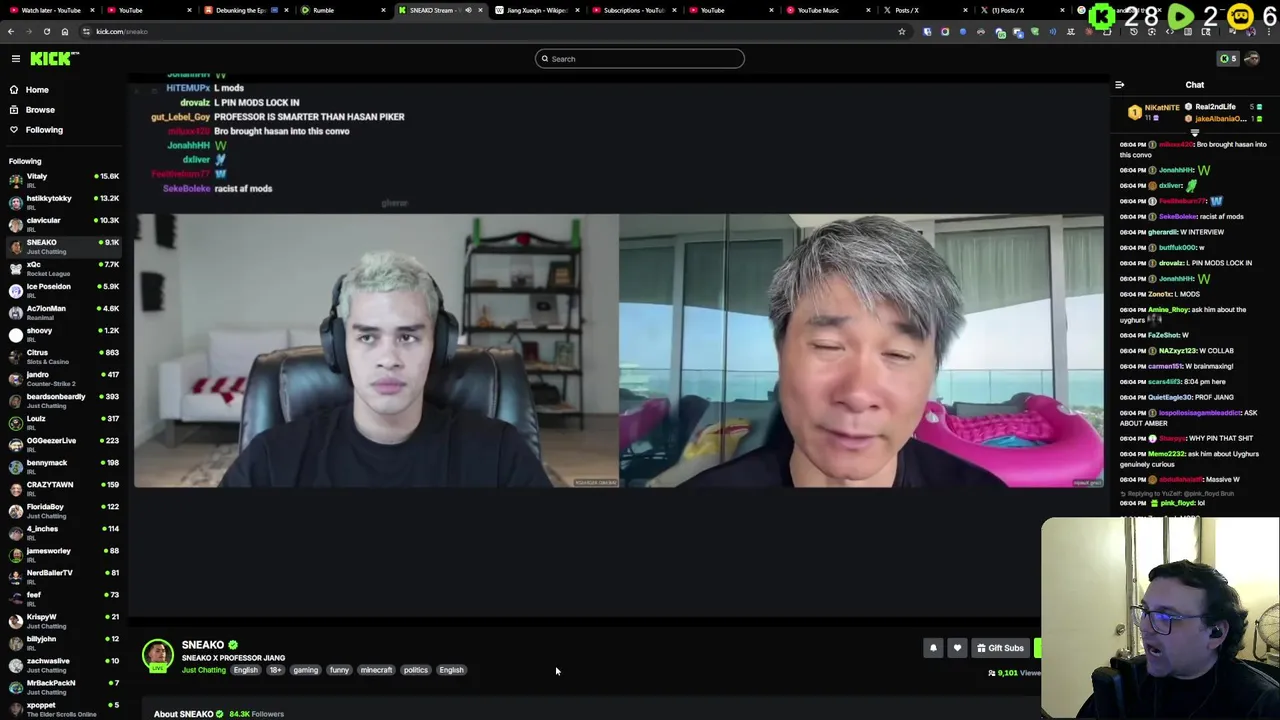Open 4_inches' channel avatar
The height and width of the screenshot is (720, 1280).
pyautogui.click(x=15, y=533)
